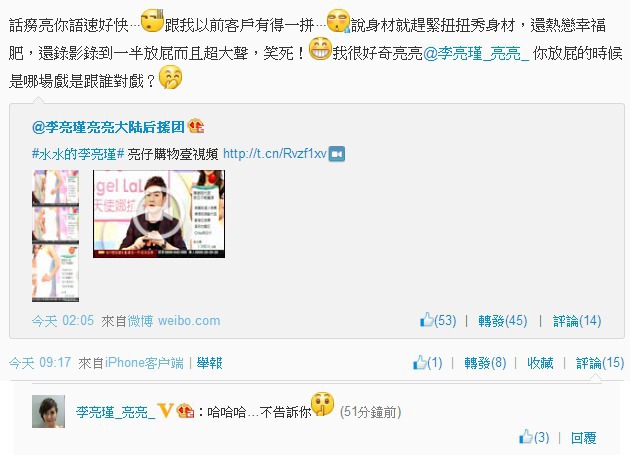Viewport: 630px width, 455px height.
Task: Play the shopping channel video thumbnail
Action: (159, 214)
